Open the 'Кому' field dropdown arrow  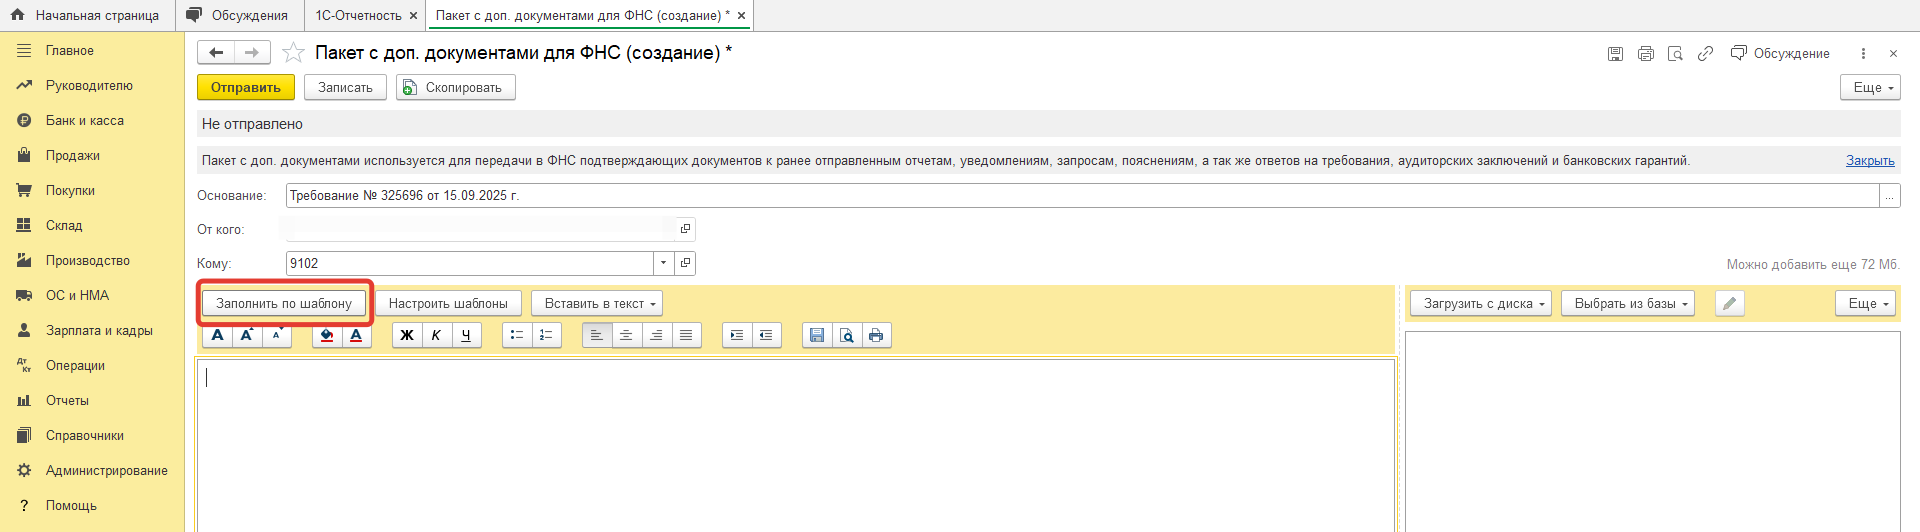664,263
